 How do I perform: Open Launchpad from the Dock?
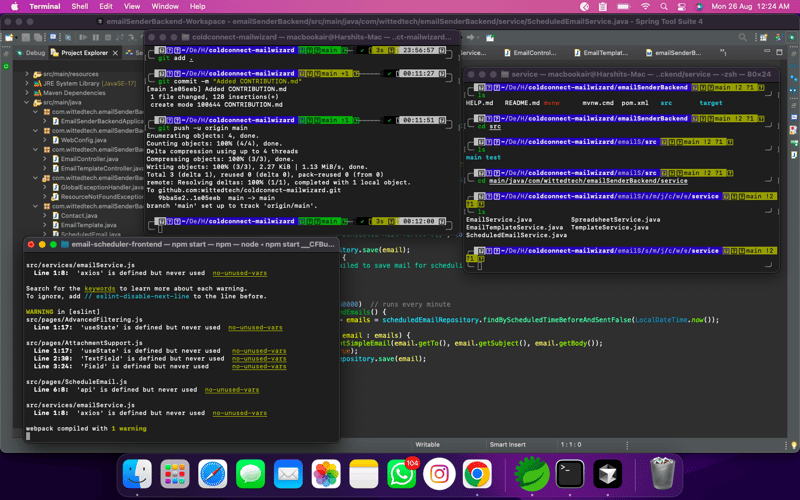click(x=175, y=474)
